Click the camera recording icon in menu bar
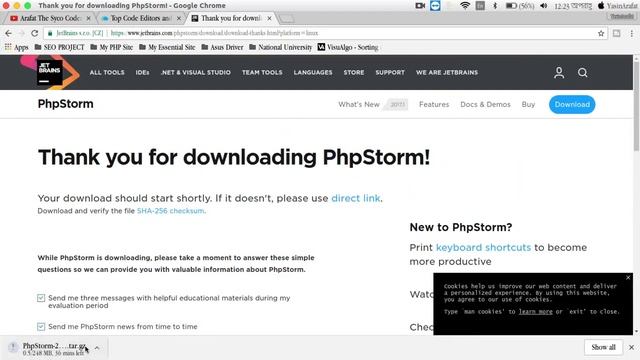 point(420,6)
